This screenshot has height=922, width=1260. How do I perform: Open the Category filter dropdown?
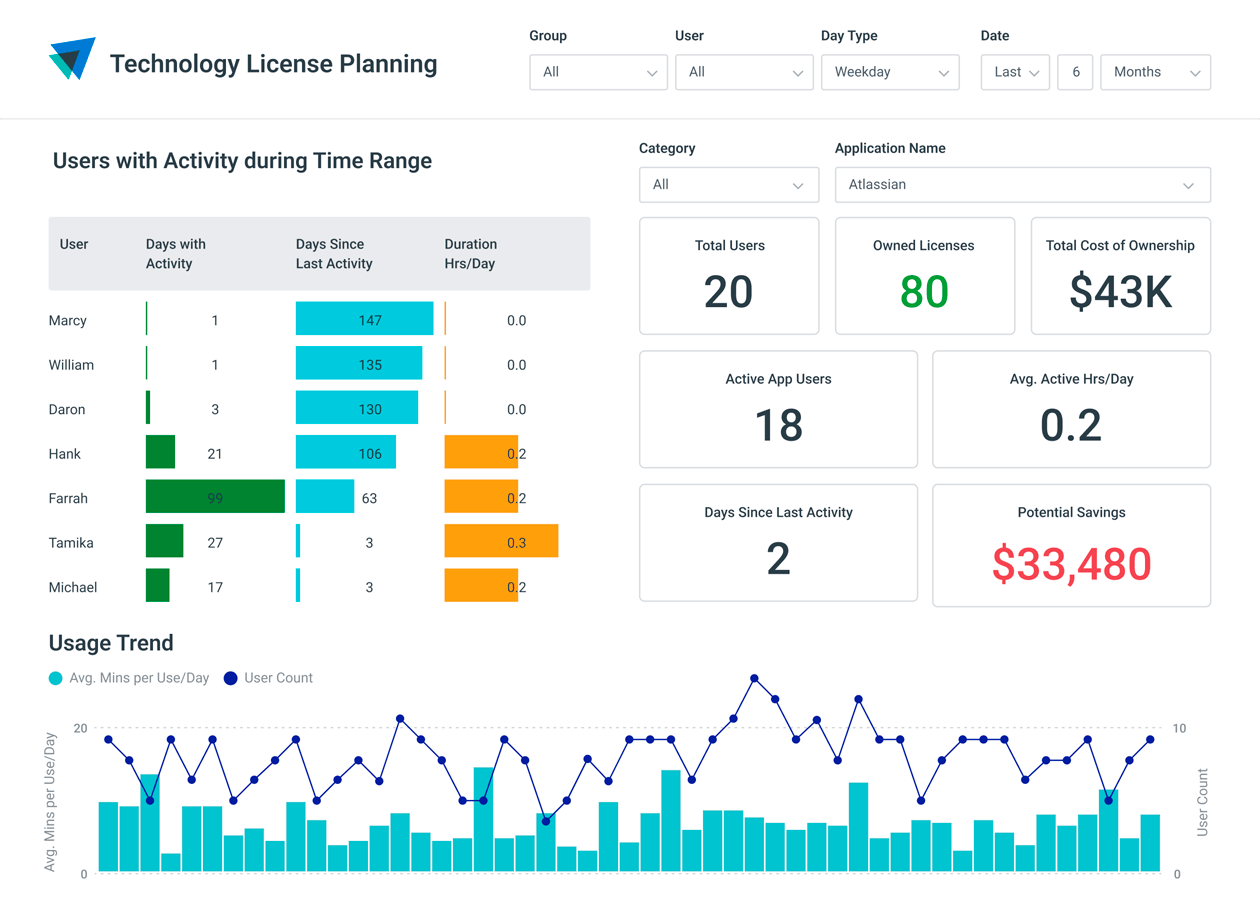click(728, 184)
